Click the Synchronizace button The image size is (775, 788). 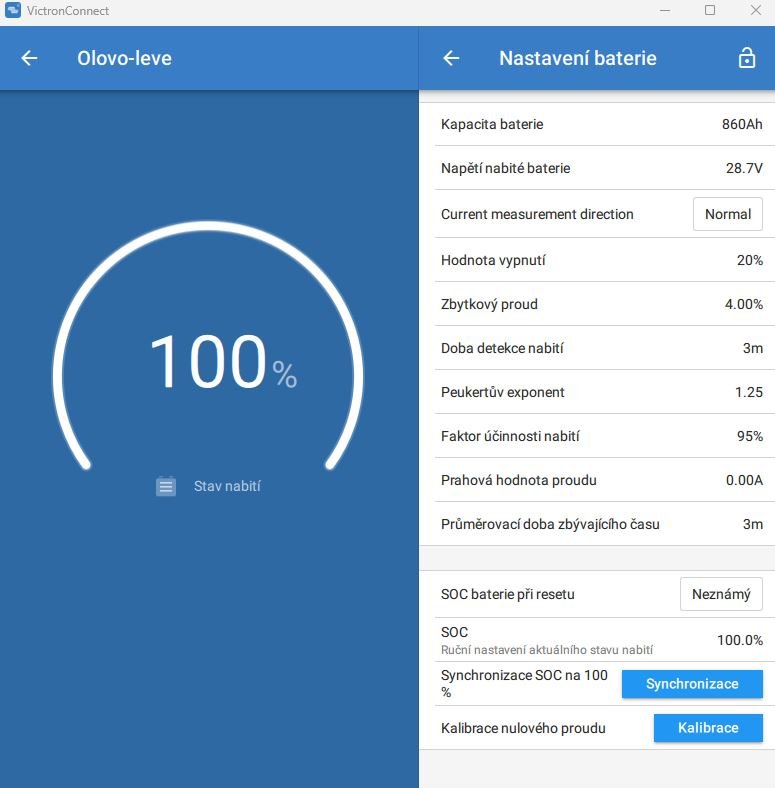[692, 684]
